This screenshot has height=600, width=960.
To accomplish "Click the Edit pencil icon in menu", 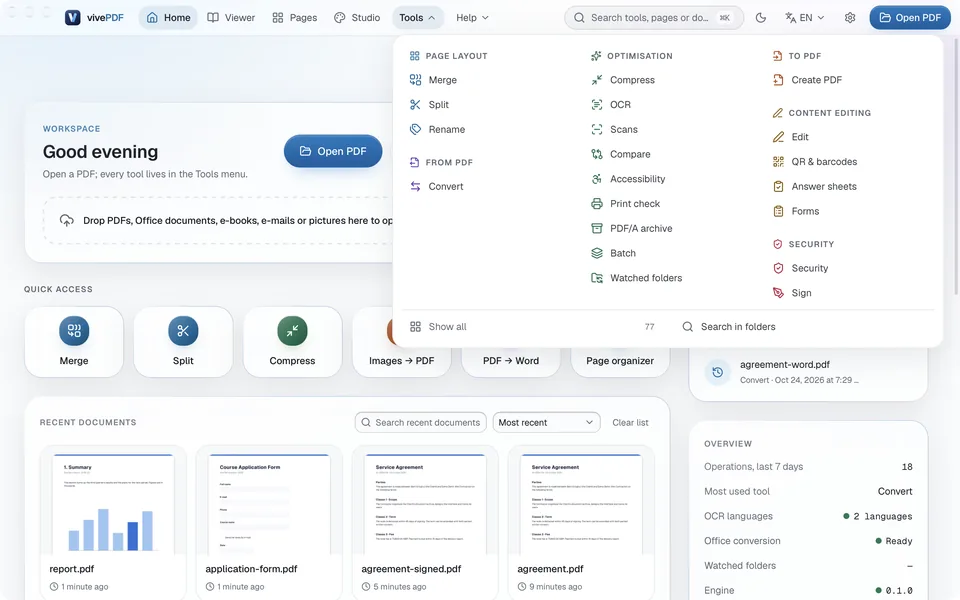I will 778,137.
